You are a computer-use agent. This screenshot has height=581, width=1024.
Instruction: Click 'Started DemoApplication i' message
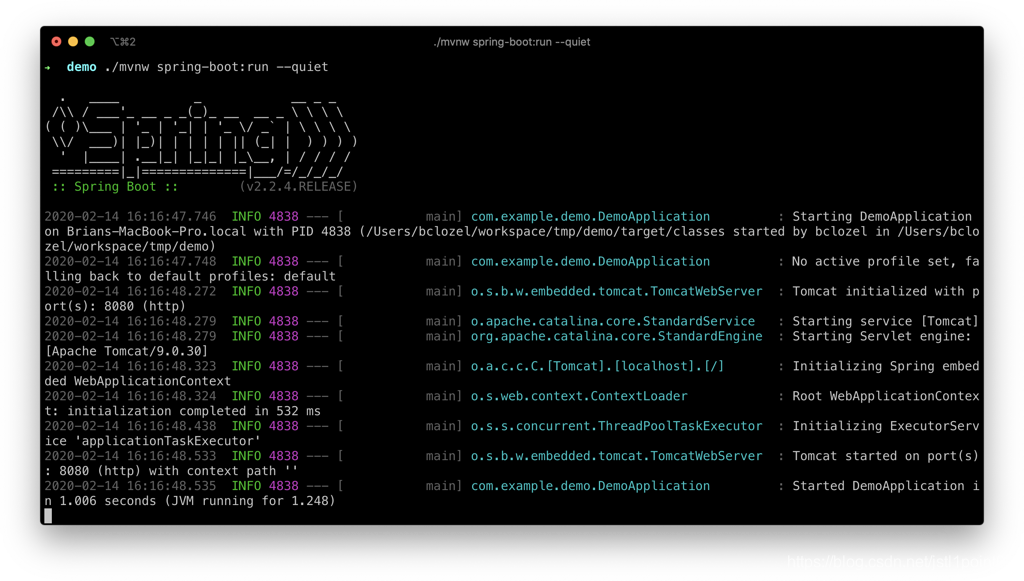tap(886, 486)
